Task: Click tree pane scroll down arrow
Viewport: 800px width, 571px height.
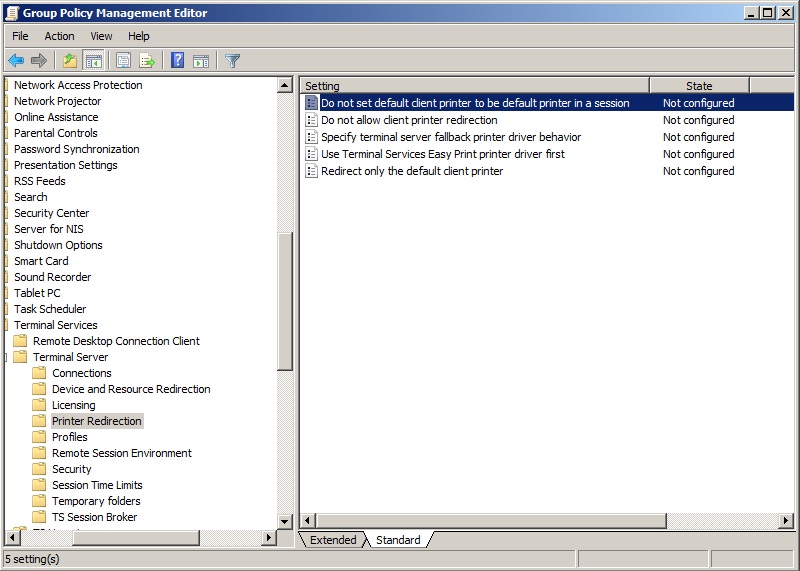Action: (x=285, y=522)
